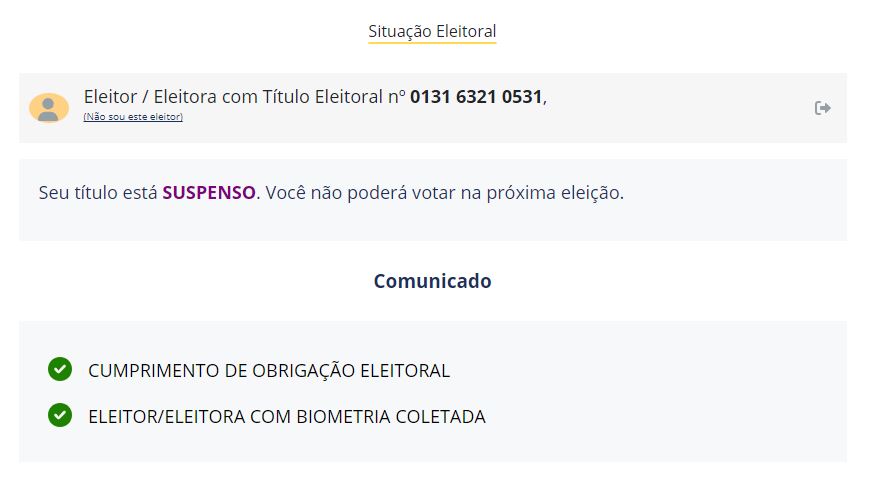
Task: Click the 'nº' label before voter number
Action: 397,97
